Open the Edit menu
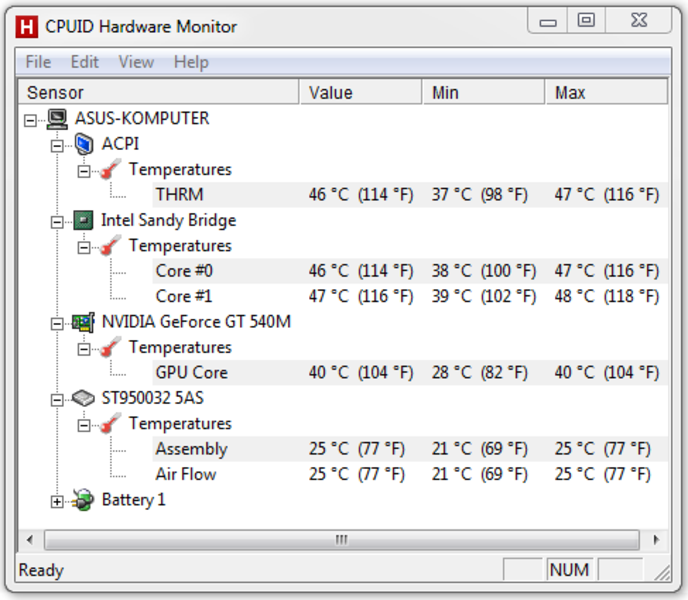 click(x=85, y=62)
